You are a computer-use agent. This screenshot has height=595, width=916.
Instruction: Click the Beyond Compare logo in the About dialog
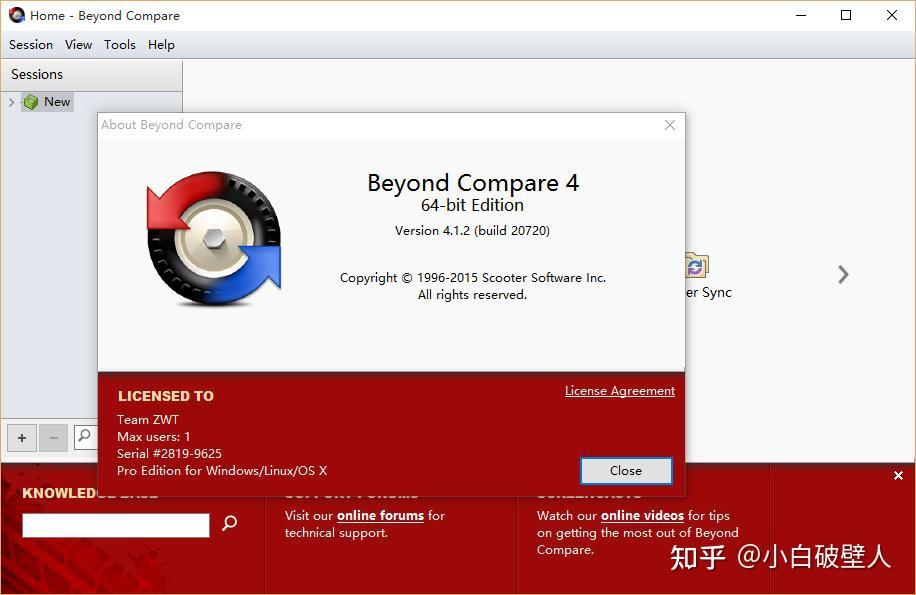(x=212, y=237)
